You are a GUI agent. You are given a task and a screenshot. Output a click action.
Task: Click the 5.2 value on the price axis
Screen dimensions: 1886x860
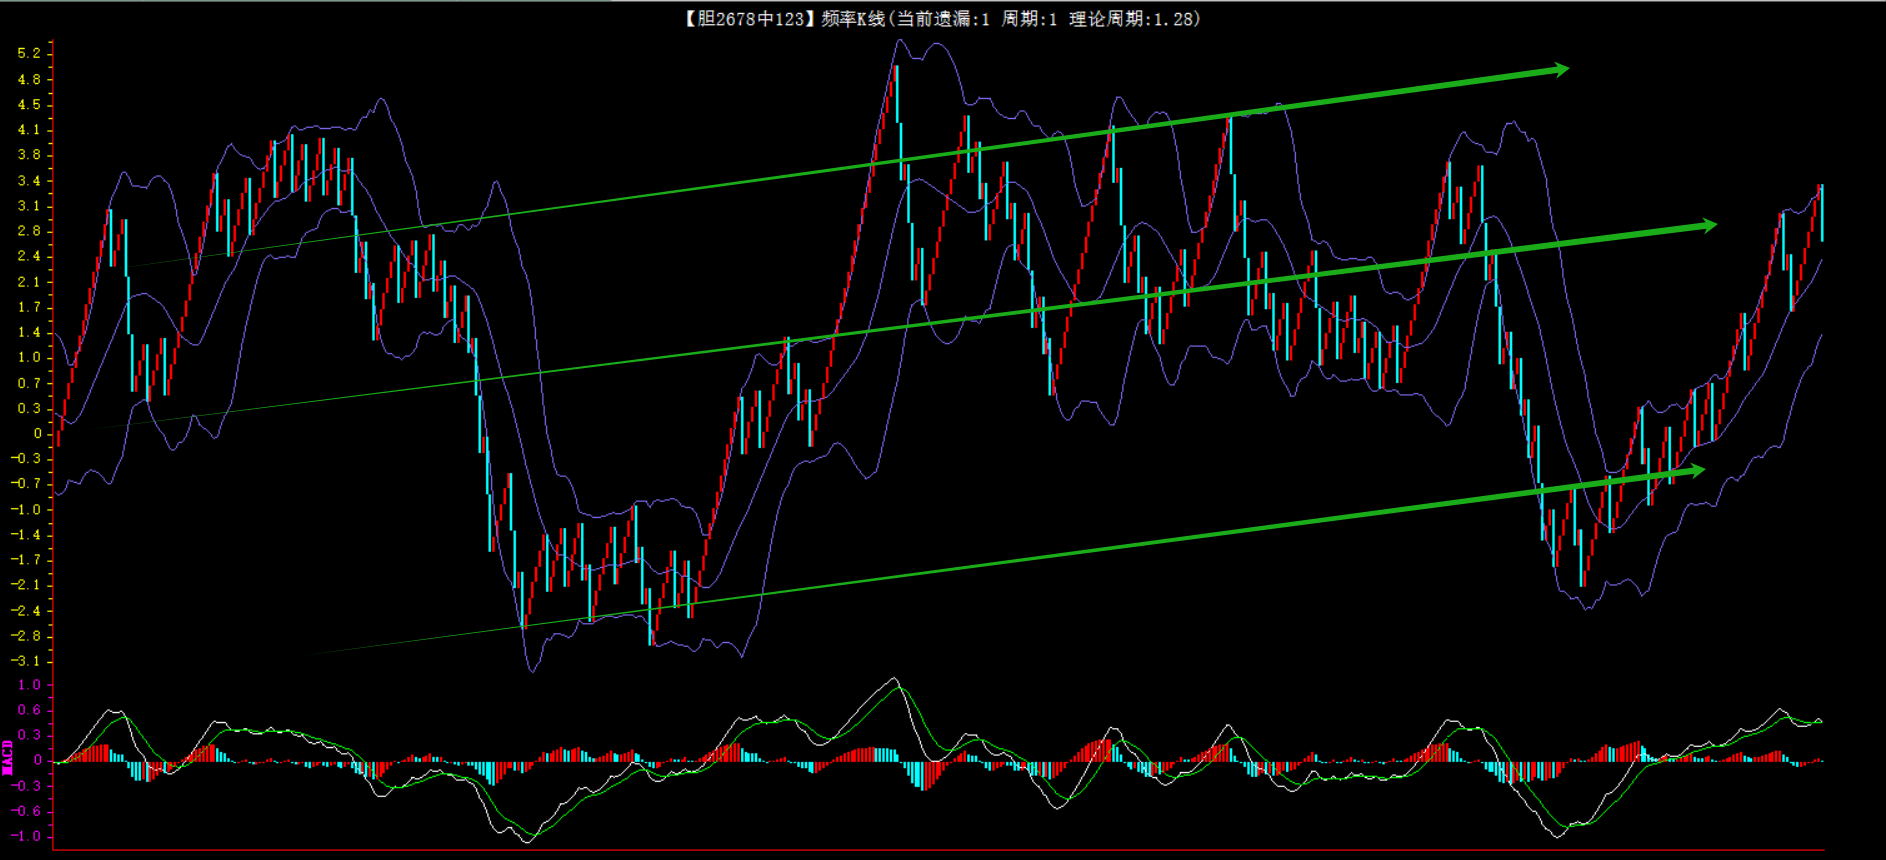29,53
